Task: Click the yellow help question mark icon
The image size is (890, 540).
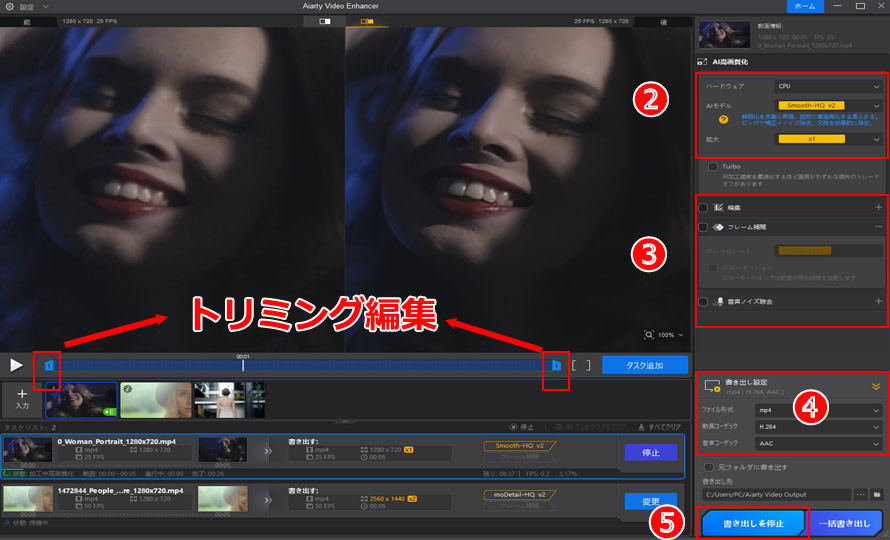Action: click(711, 119)
